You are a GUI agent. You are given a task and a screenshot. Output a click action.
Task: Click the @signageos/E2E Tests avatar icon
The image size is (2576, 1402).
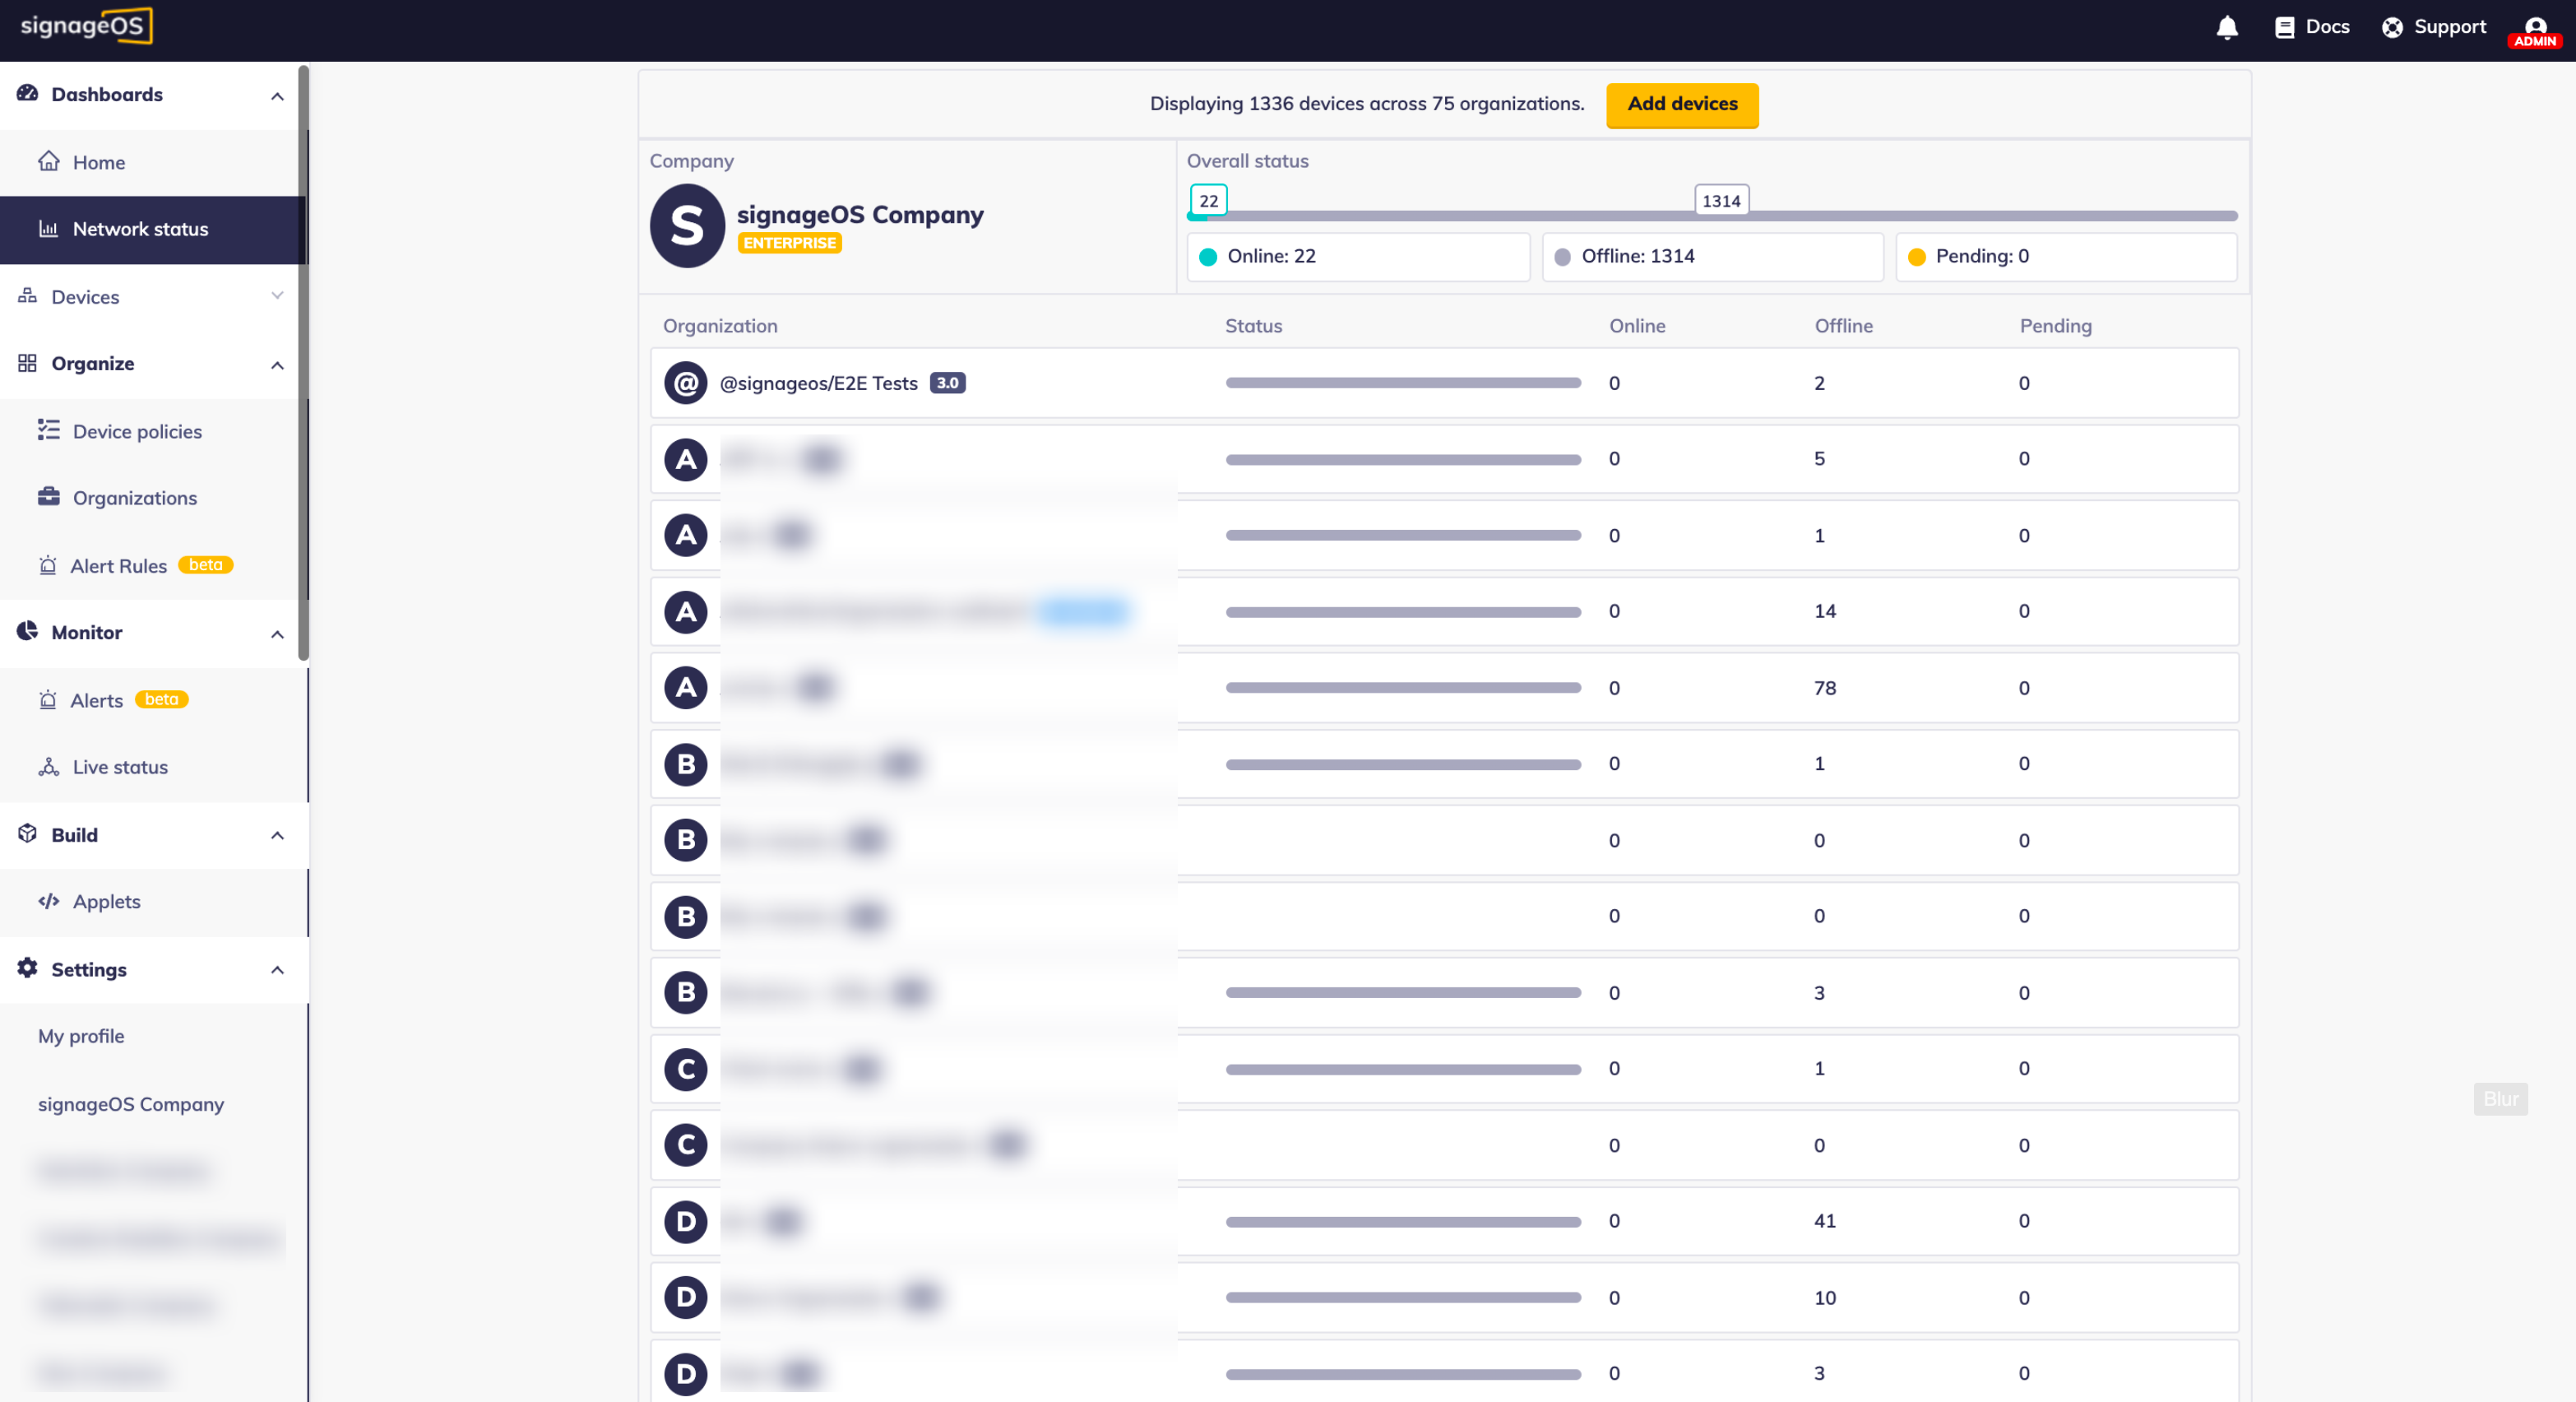click(685, 383)
